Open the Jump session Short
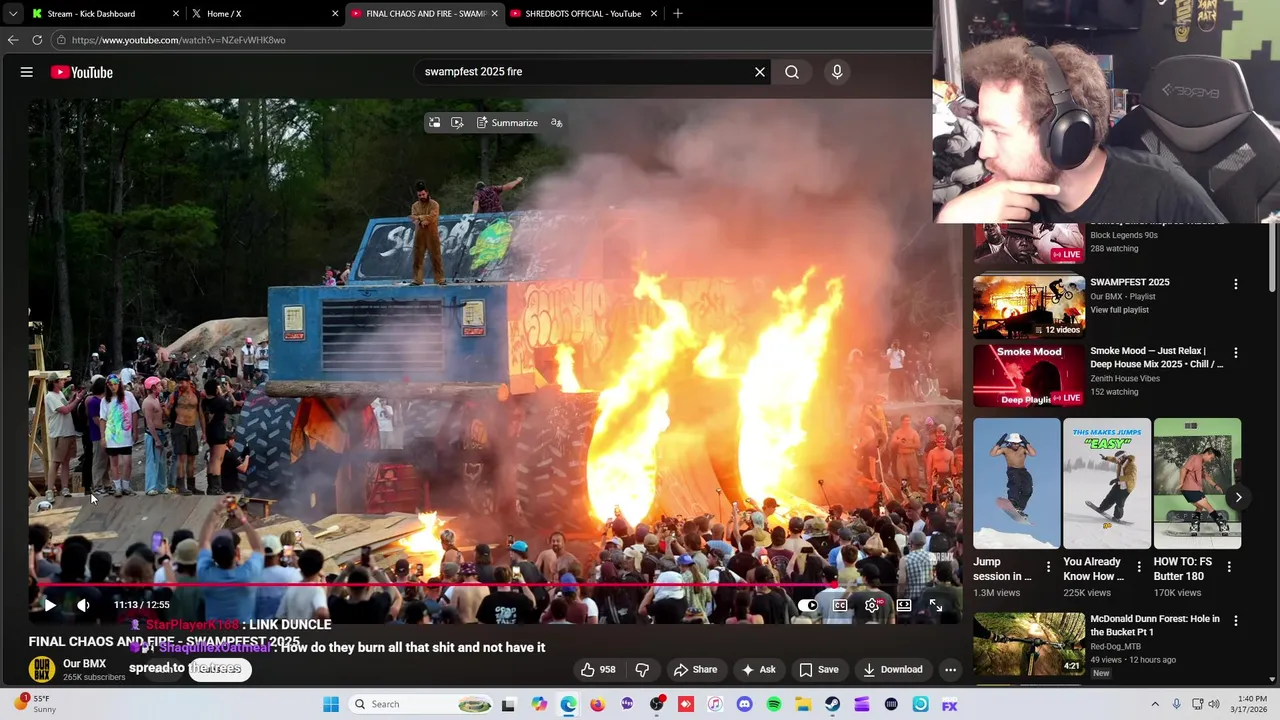 tap(1017, 484)
